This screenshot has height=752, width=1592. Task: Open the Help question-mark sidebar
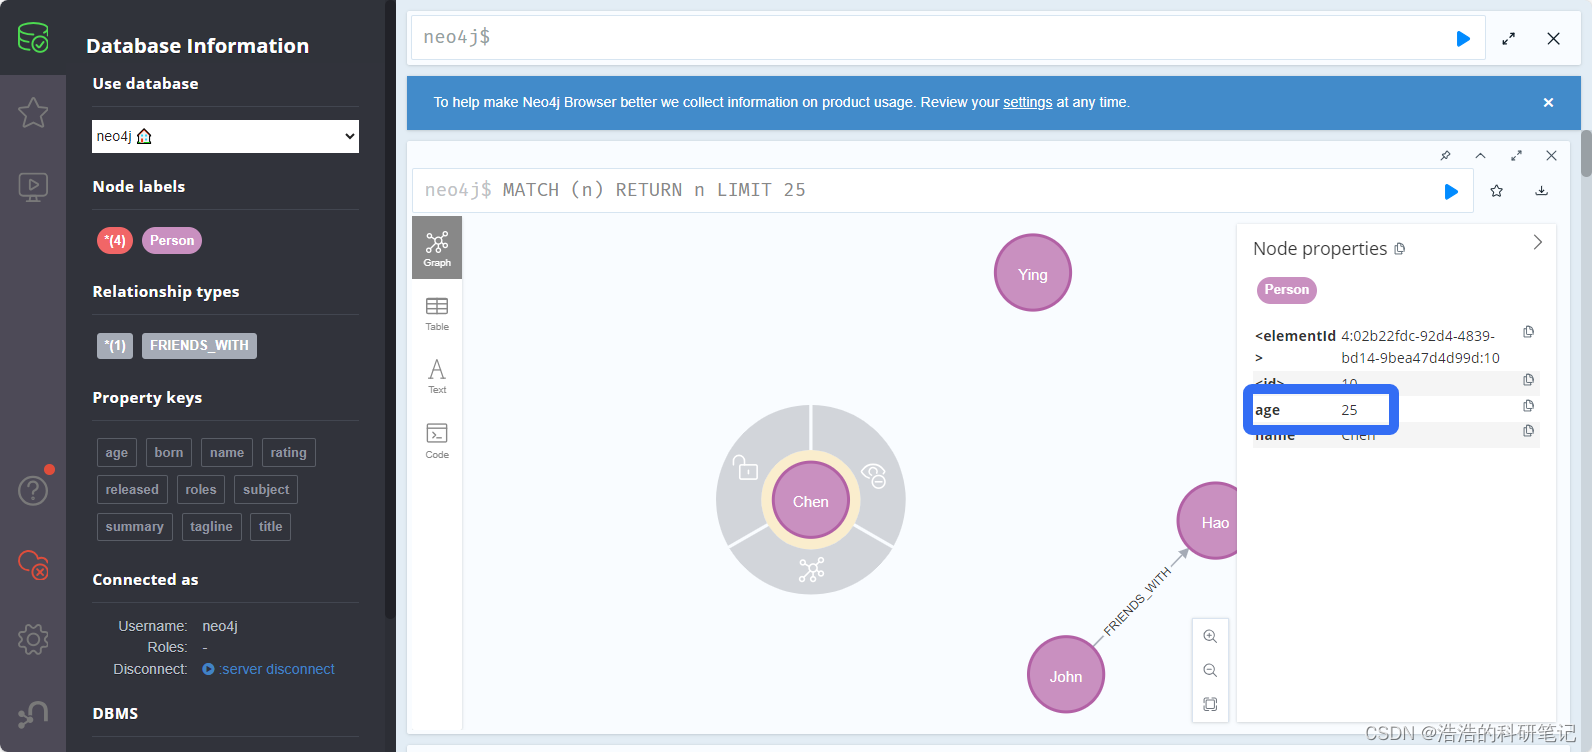(33, 490)
